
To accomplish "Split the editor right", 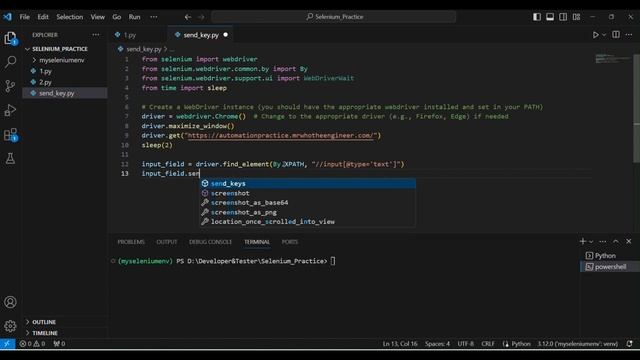I will point(616,35).
